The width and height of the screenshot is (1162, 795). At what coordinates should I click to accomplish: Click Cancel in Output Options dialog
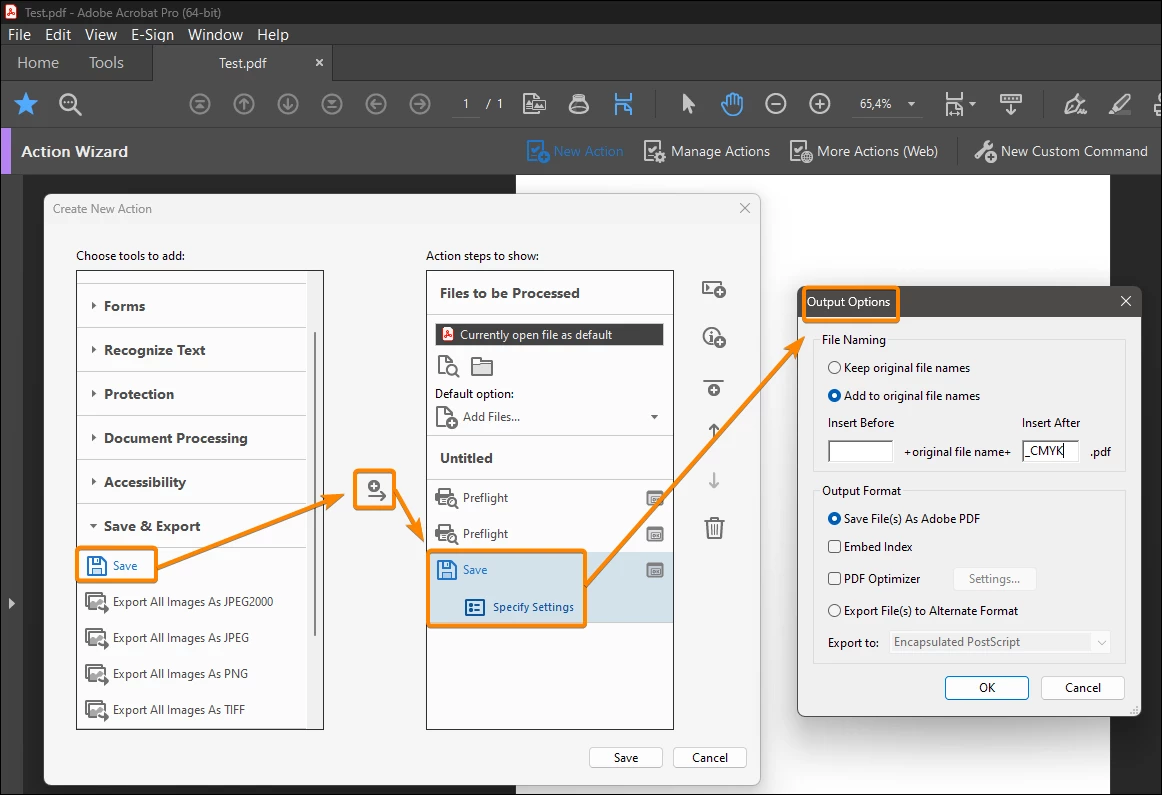pyautogui.click(x=1083, y=688)
